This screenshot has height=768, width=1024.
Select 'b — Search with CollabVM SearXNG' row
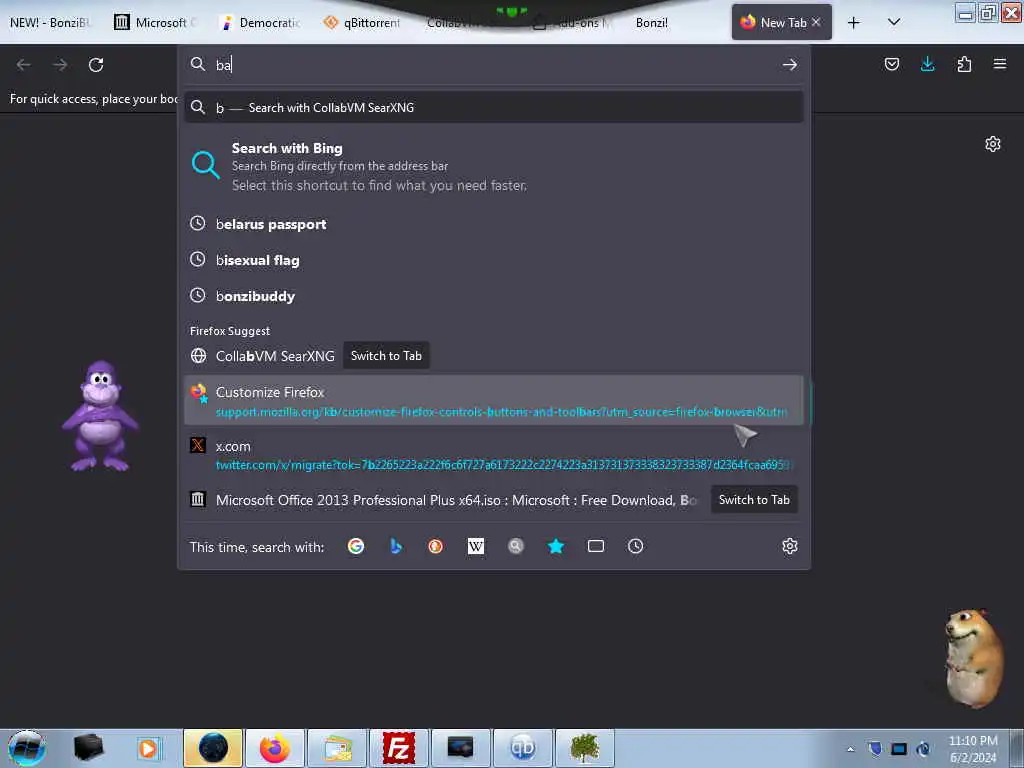[x=494, y=108]
